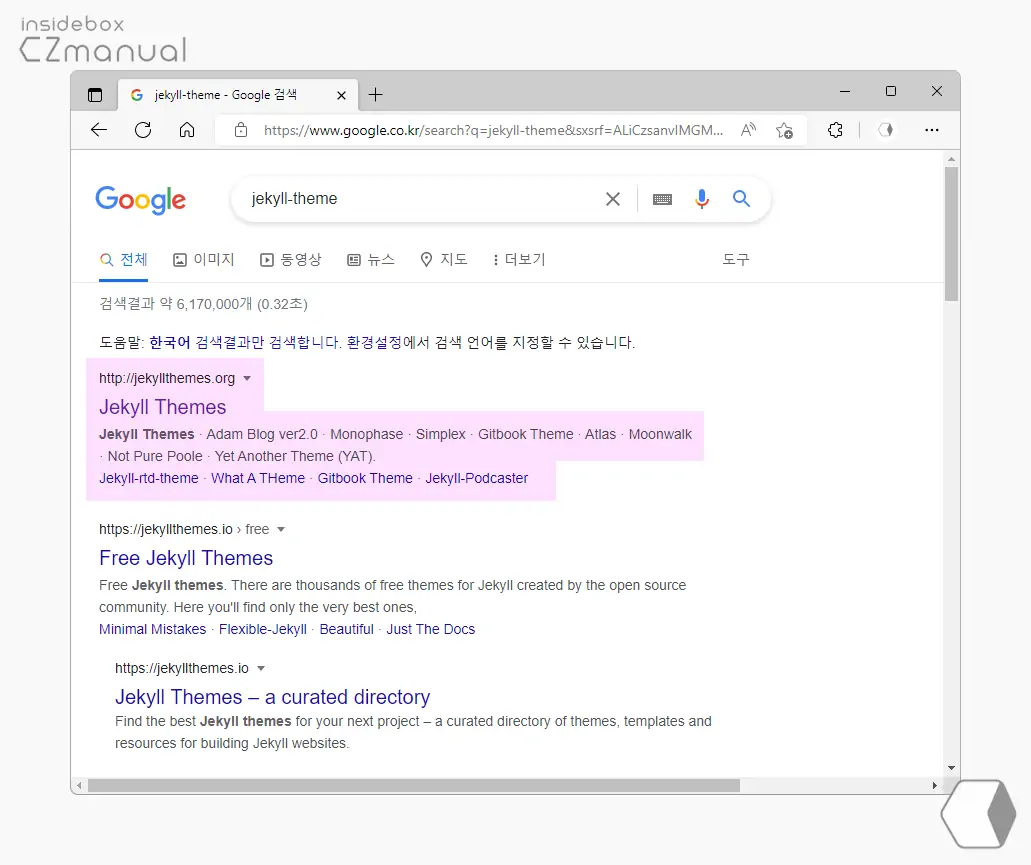This screenshot has width=1031, height=865.
Task: Click the Read aloud icon in address bar
Action: [748, 129]
